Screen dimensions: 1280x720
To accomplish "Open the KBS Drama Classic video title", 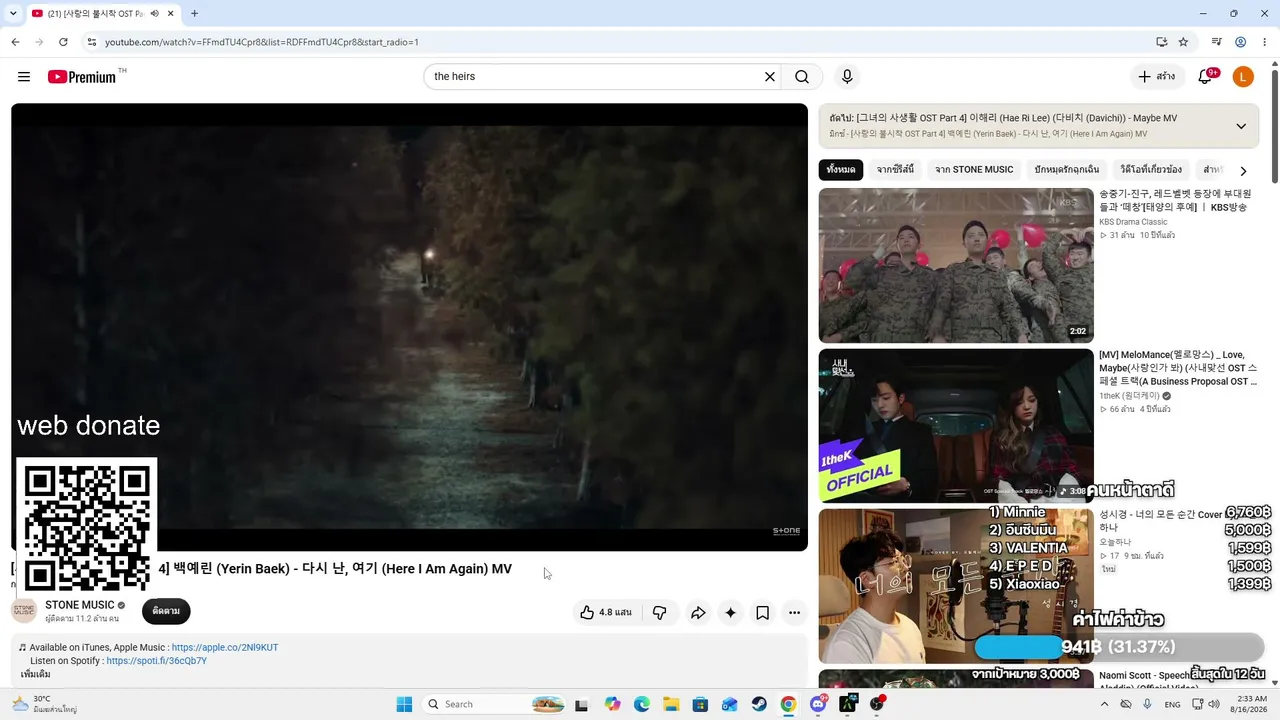I will pyautogui.click(x=1176, y=200).
